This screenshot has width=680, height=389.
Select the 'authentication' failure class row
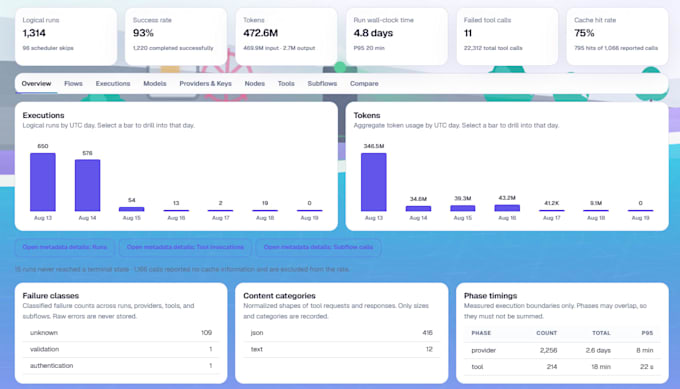click(x=121, y=366)
